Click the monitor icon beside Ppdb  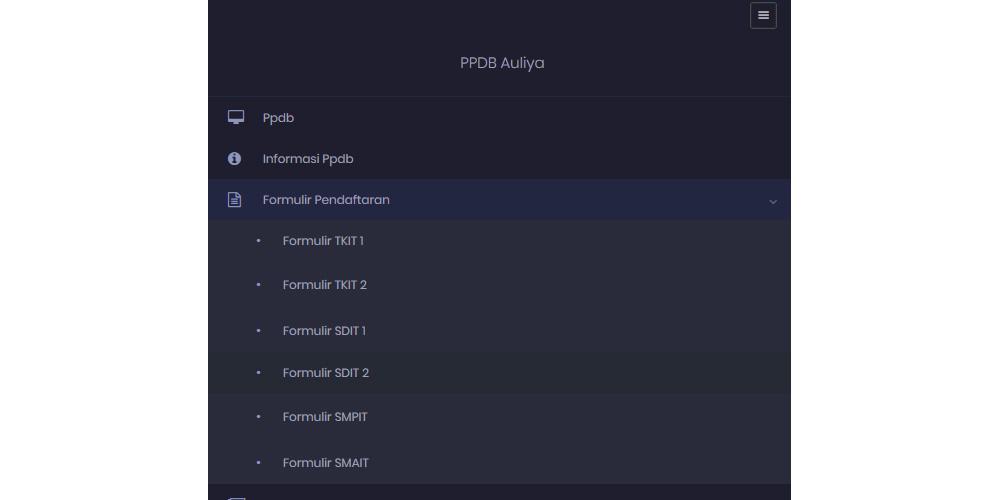(x=236, y=118)
